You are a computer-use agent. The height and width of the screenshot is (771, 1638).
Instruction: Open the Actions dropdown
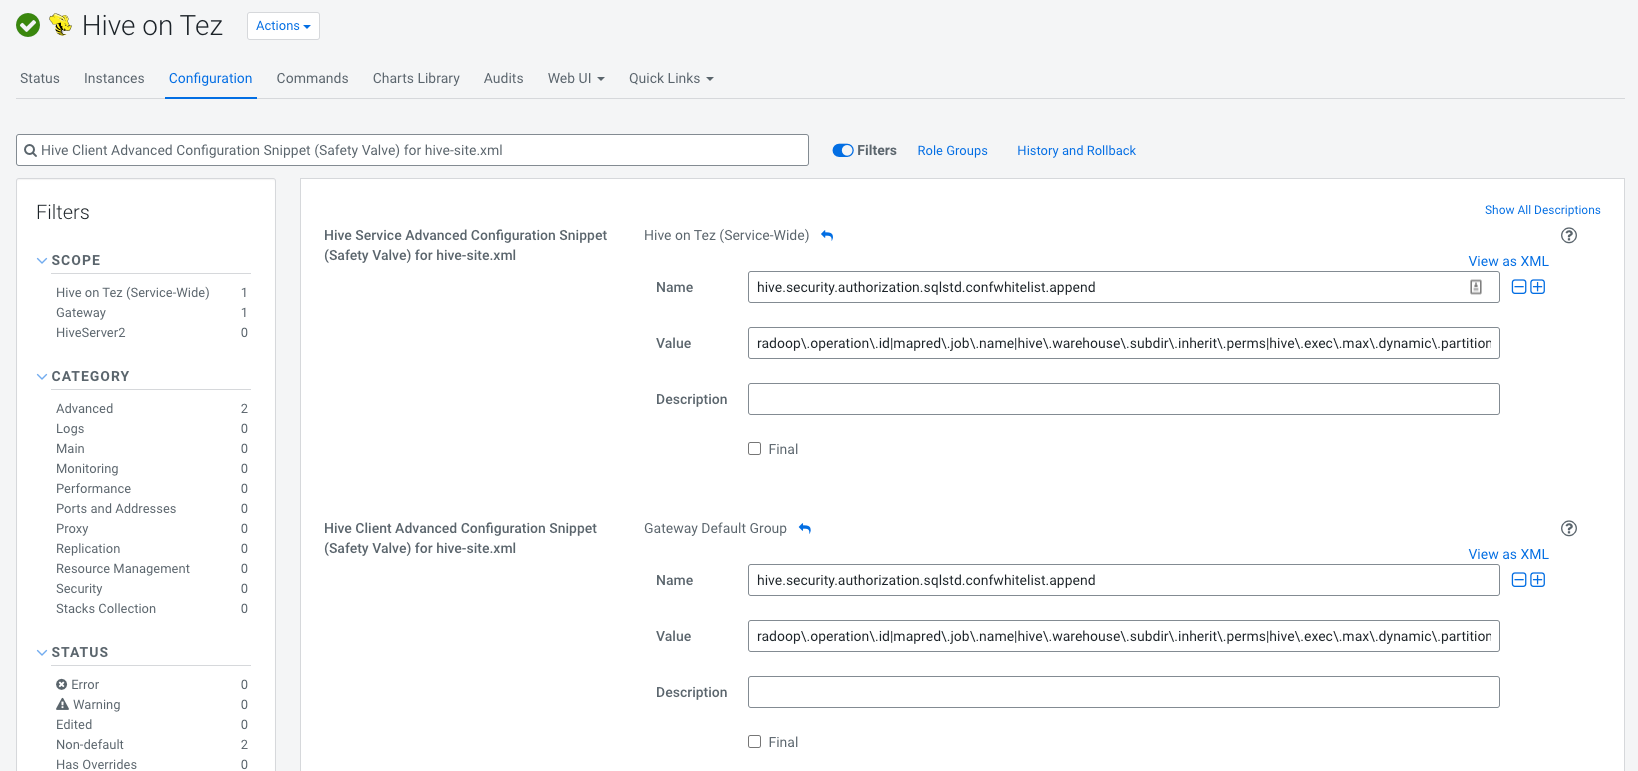coord(283,26)
